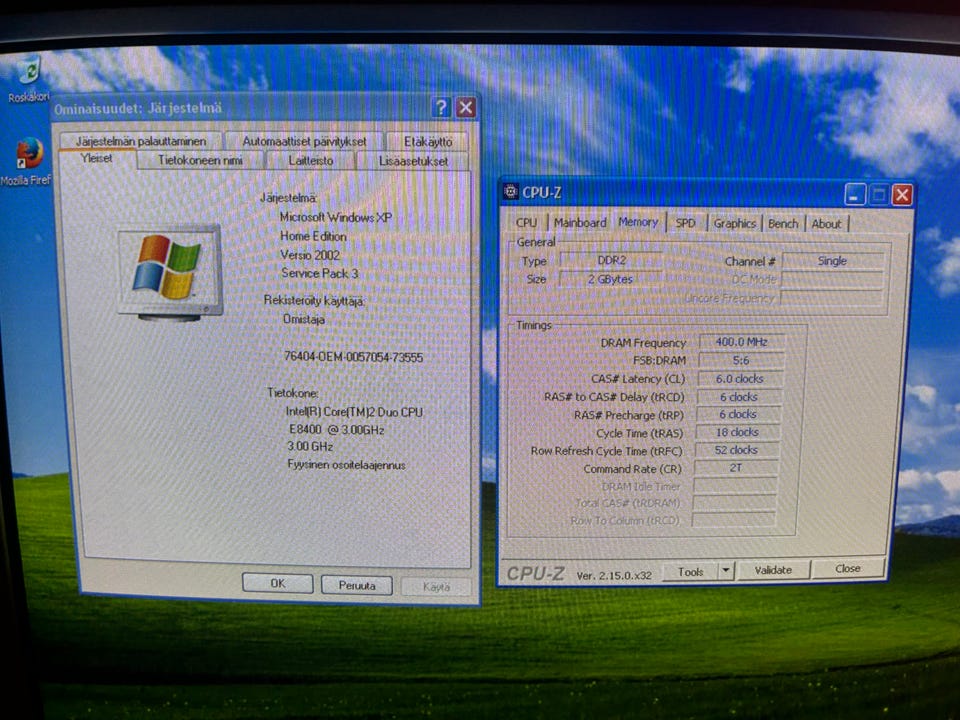Switch to Graphics tab in CPU-Z
The width and height of the screenshot is (960, 720).
click(735, 223)
